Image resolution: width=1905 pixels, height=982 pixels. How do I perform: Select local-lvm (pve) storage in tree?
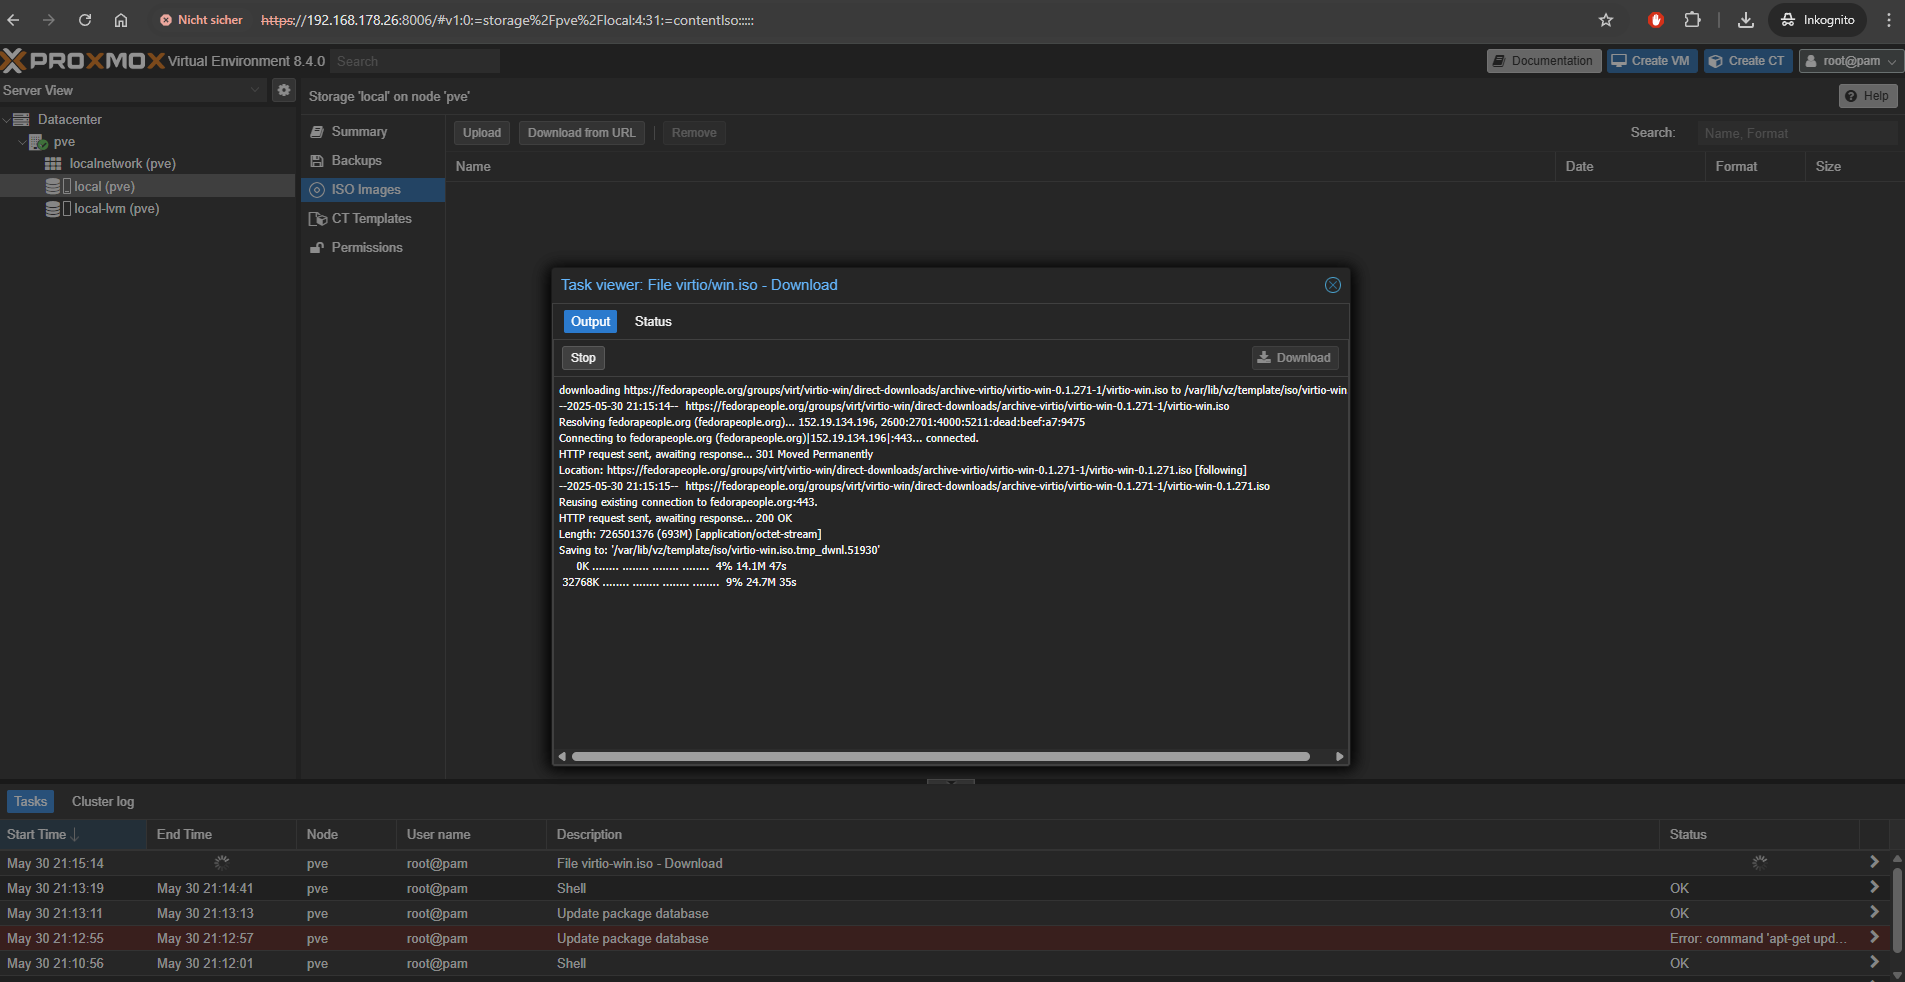click(116, 209)
